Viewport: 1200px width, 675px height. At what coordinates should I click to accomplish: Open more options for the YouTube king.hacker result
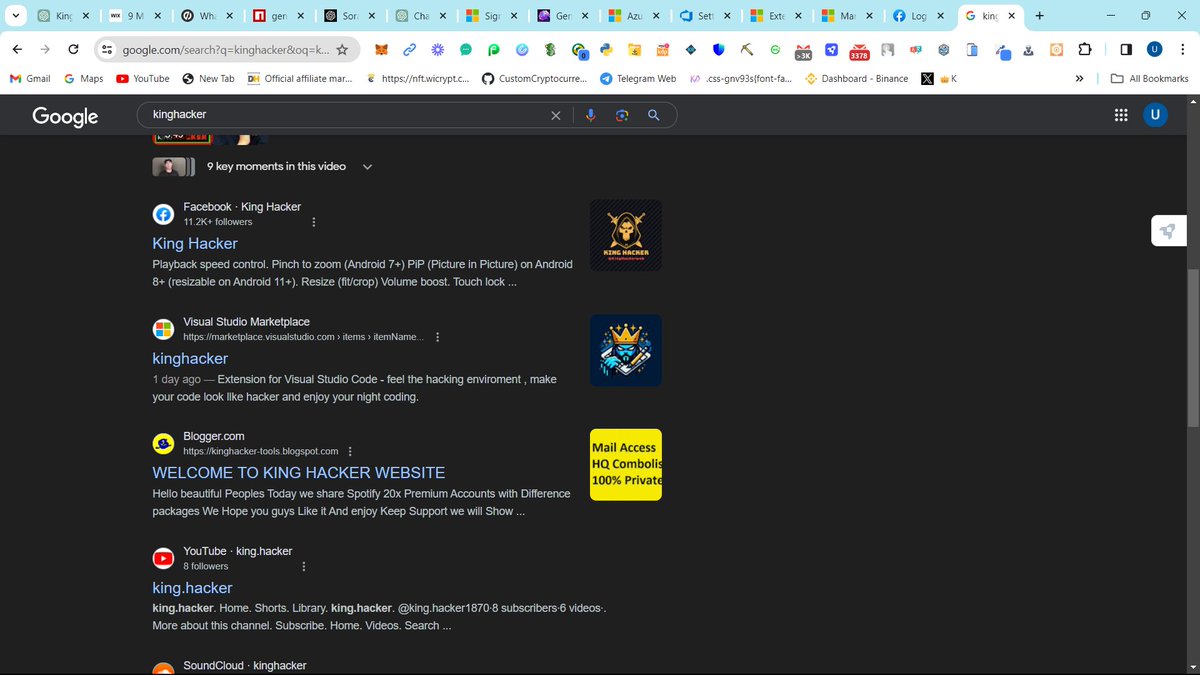(304, 566)
